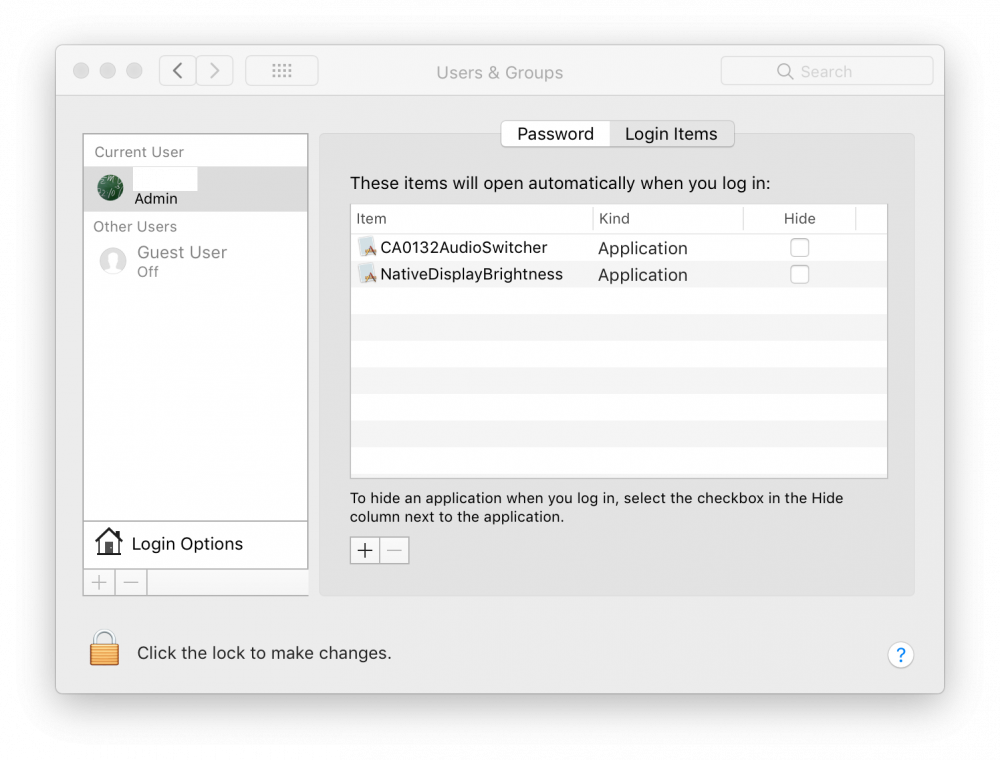
Task: Sort by the Kind column header
Action: click(668, 219)
